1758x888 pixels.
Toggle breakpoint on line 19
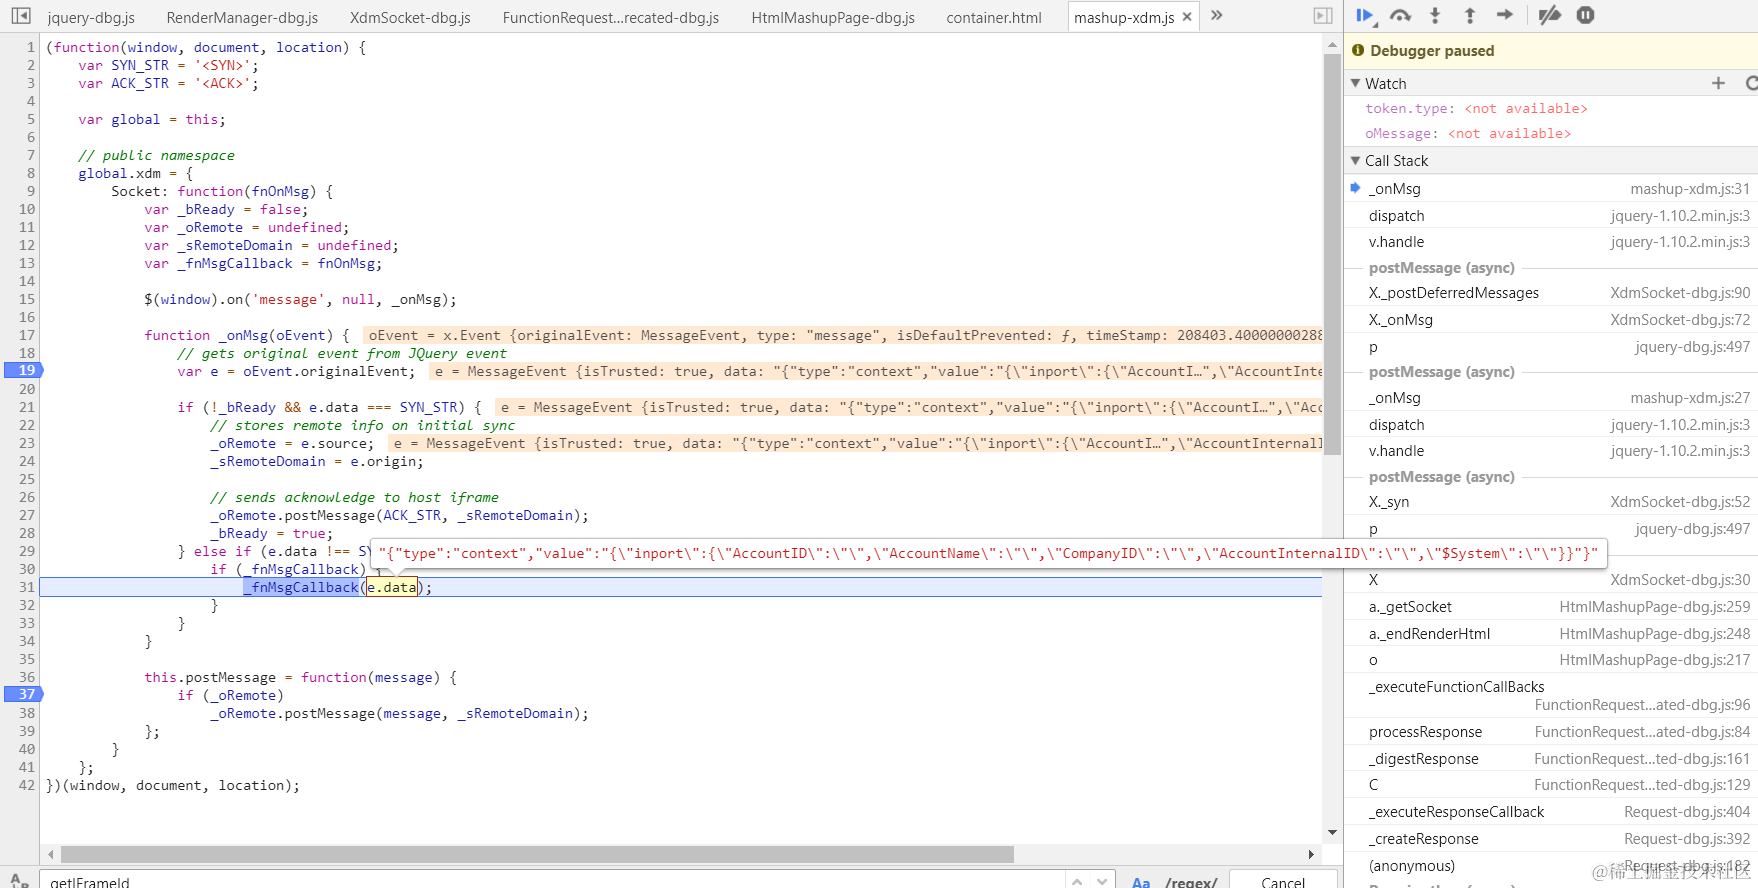(22, 370)
